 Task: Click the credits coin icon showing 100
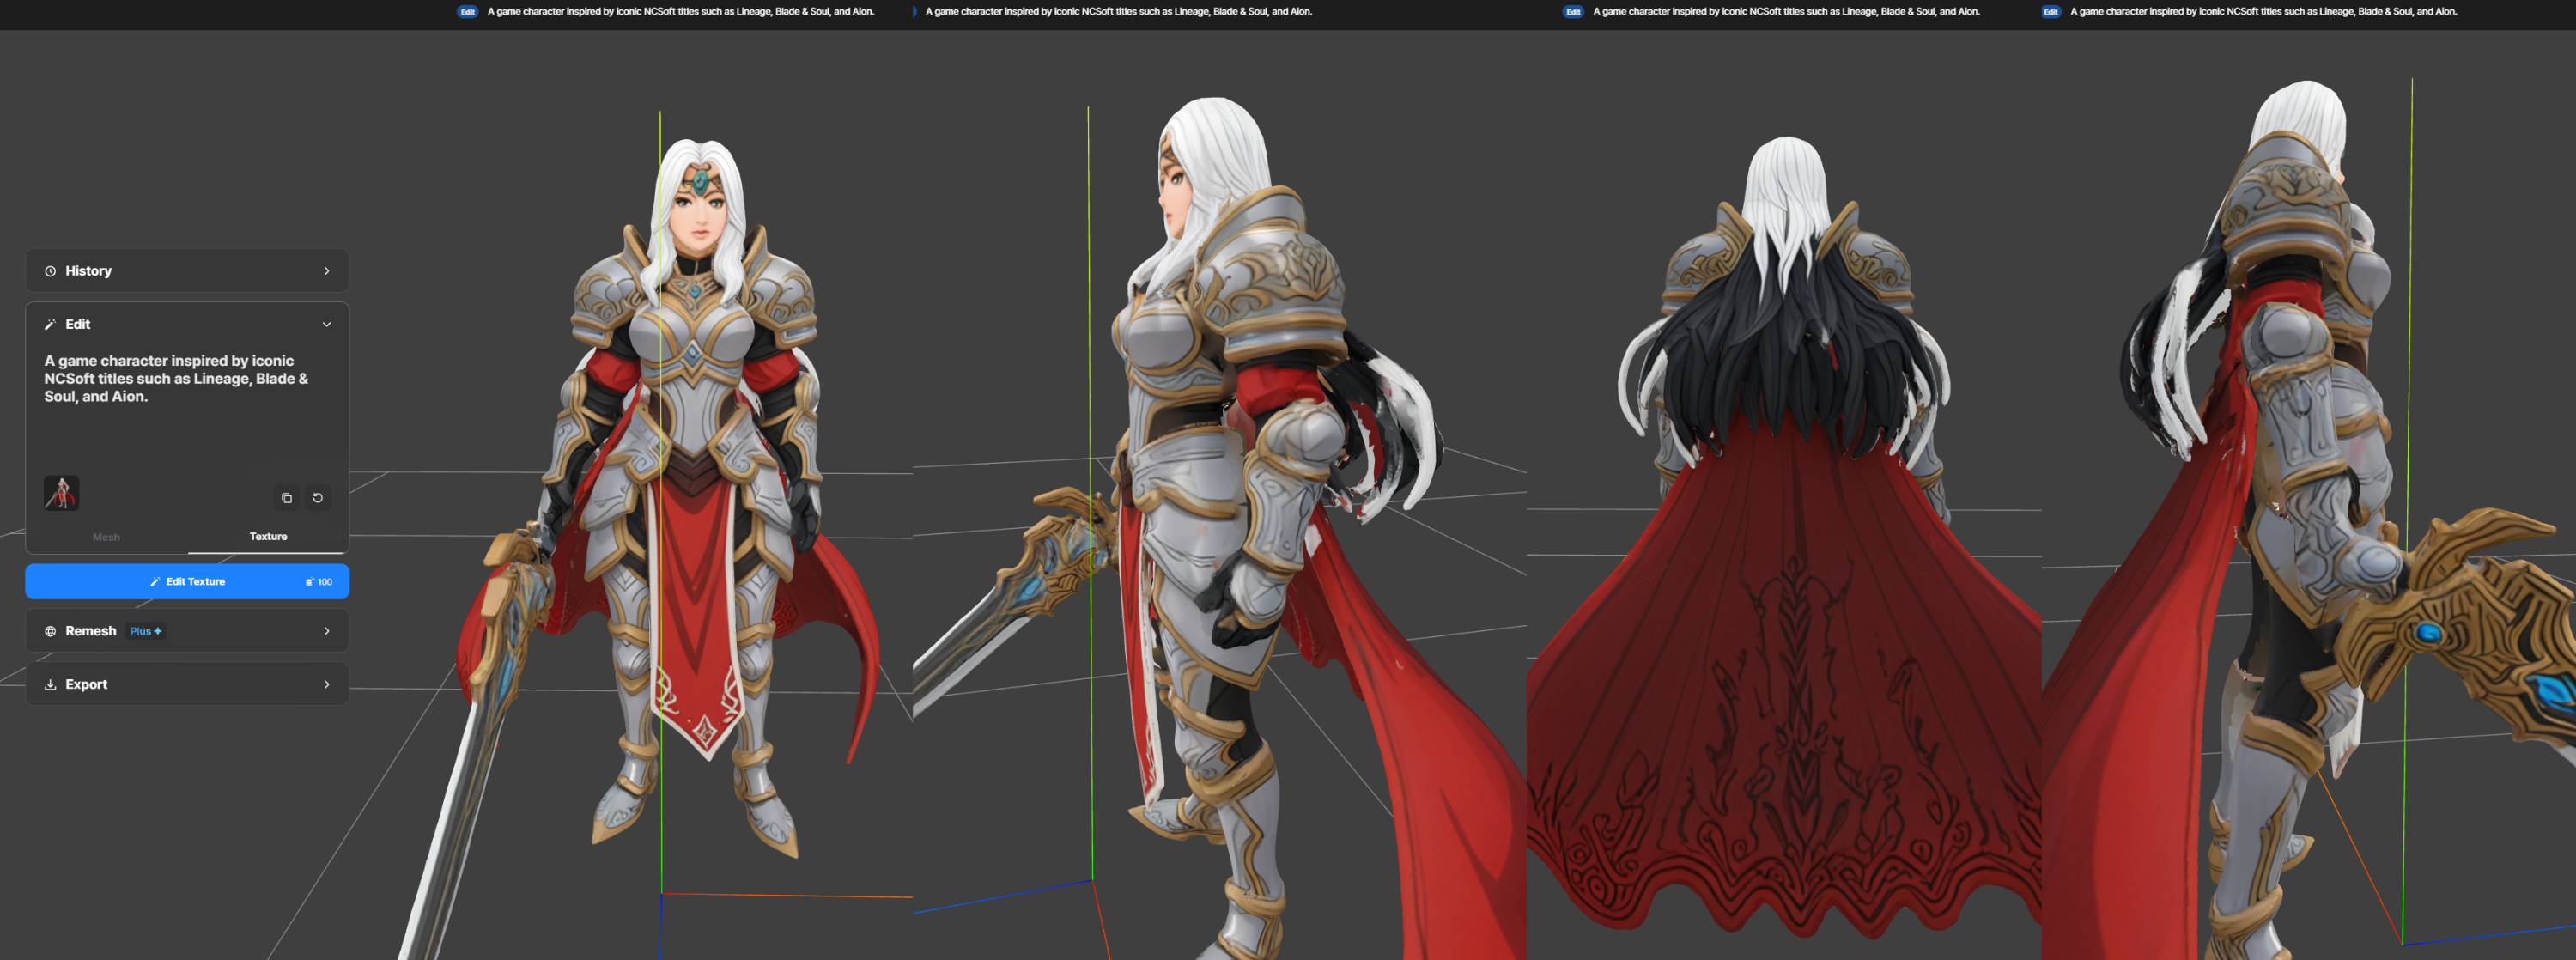310,582
